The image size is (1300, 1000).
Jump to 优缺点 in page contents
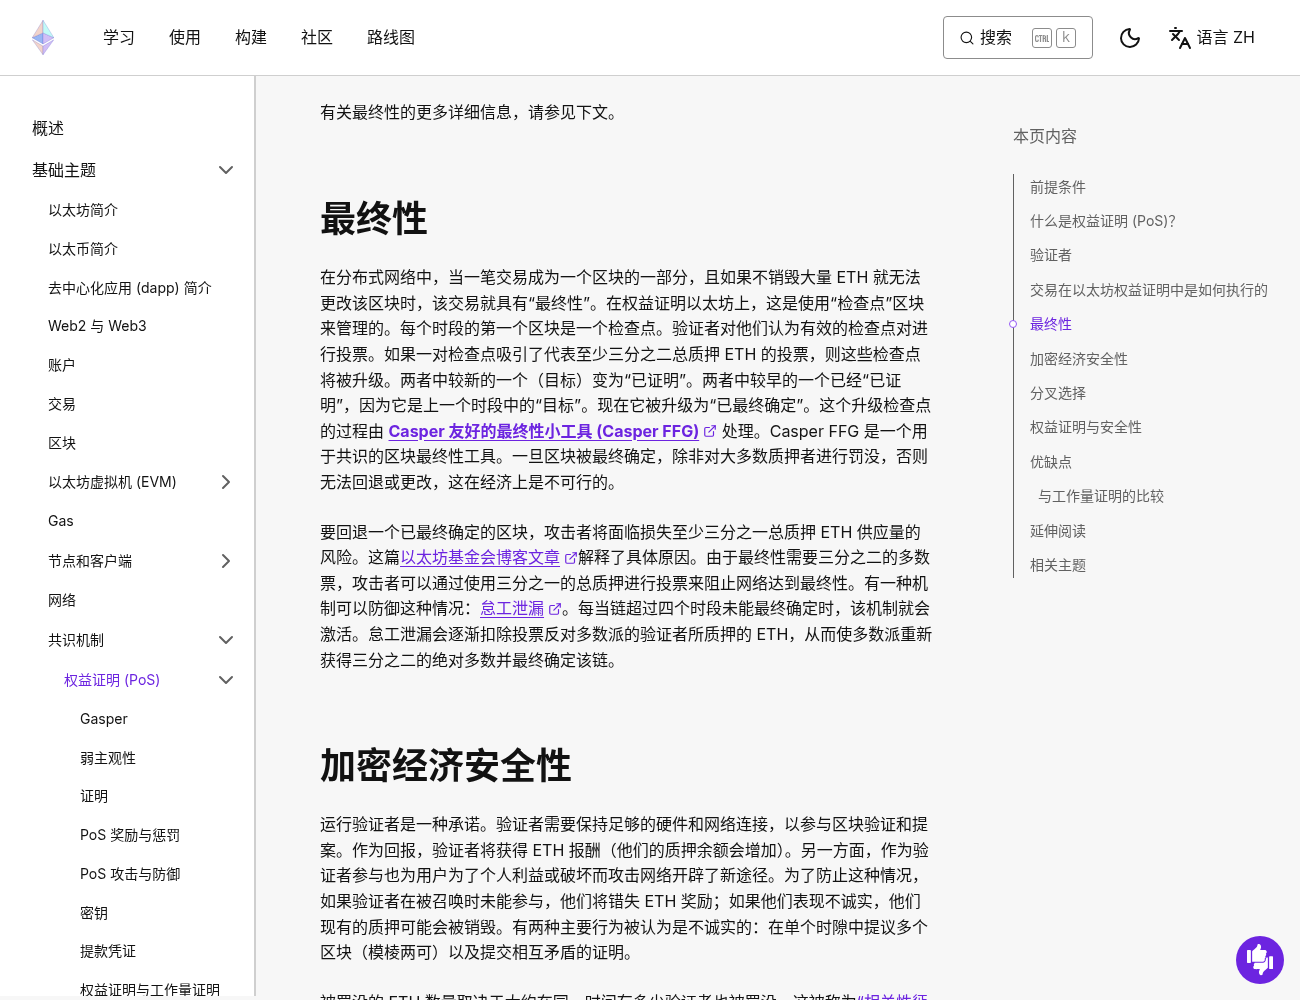click(1051, 462)
